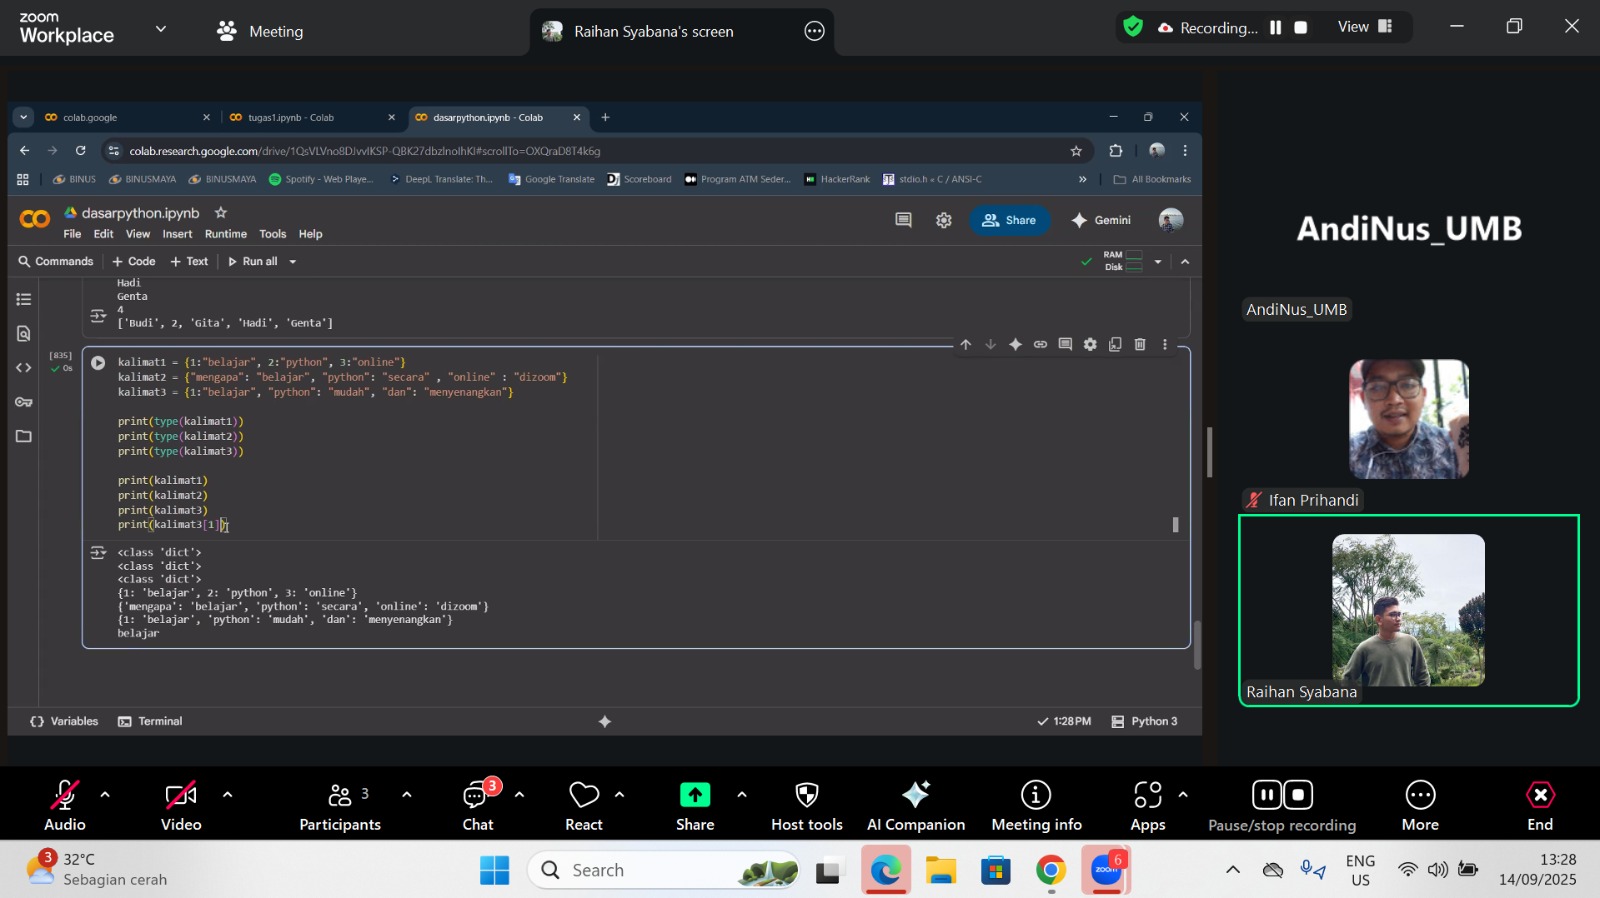This screenshot has height=898, width=1600.
Task: Expand the video options arrow
Action: 227,795
